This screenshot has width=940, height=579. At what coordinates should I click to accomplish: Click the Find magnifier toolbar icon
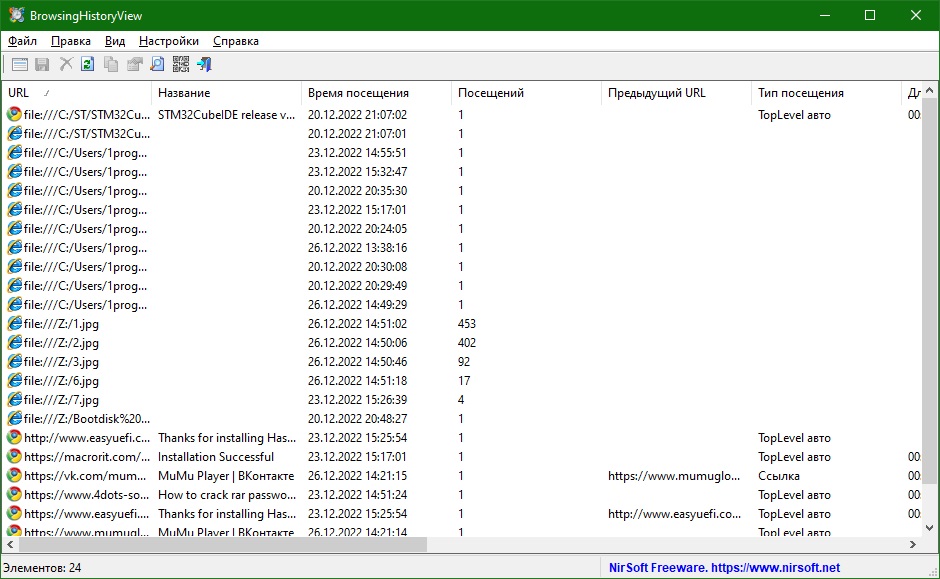tap(157, 64)
